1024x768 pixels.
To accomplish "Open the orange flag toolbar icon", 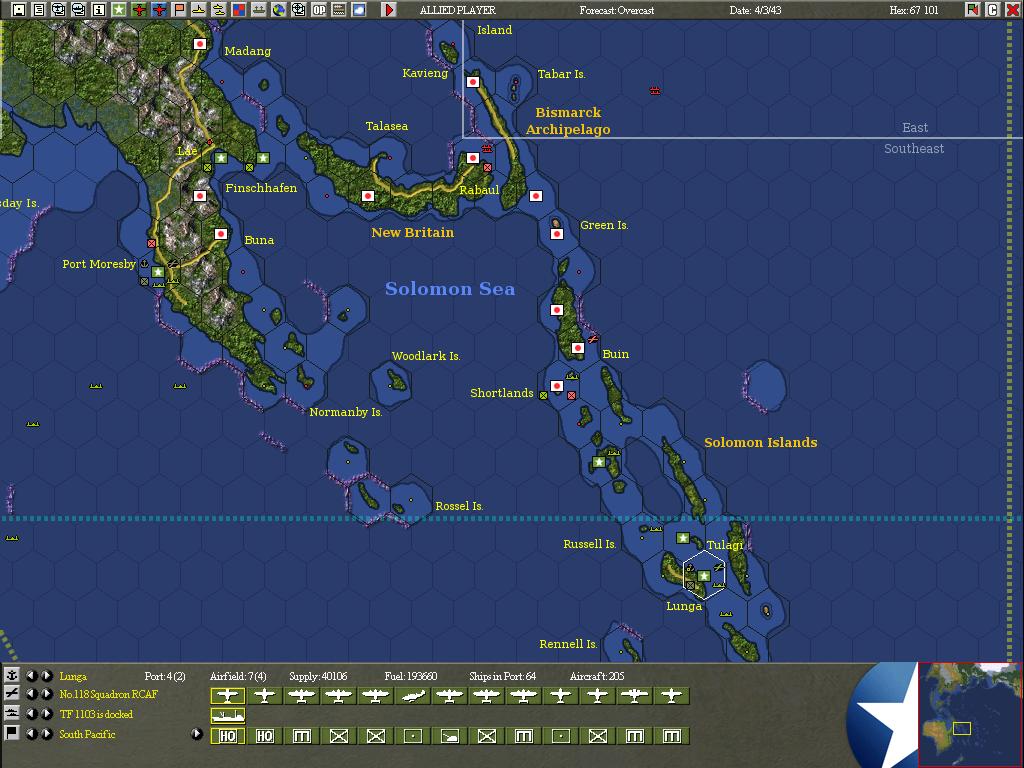I will click(178, 10).
